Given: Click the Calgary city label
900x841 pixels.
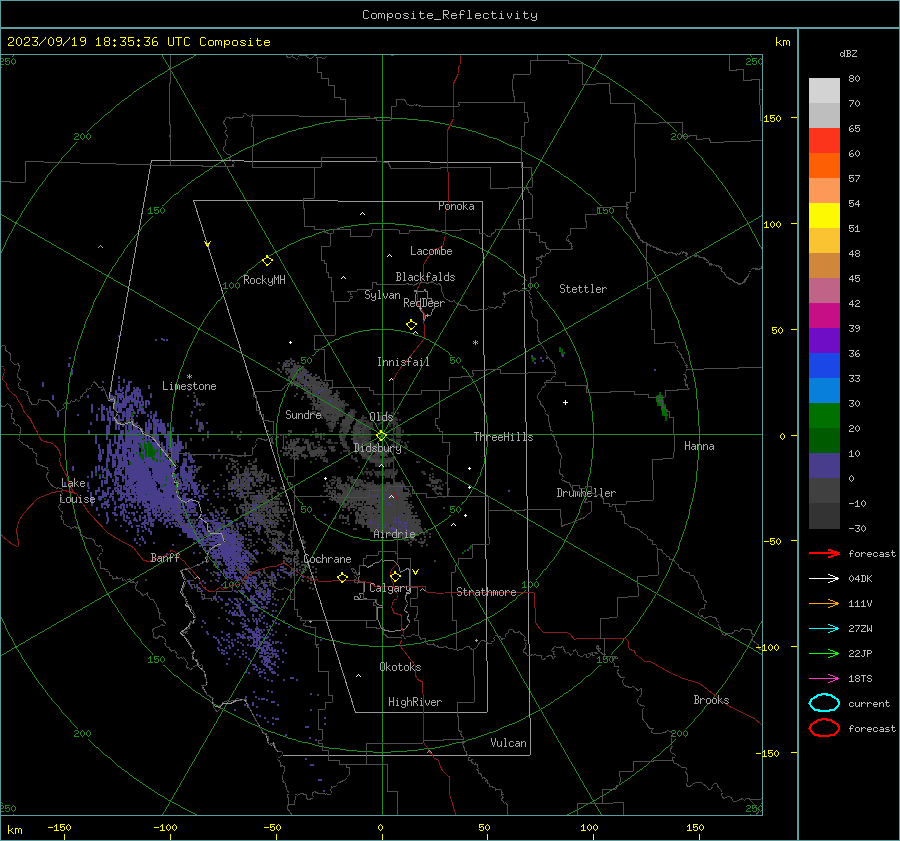Looking at the screenshot, I should [x=390, y=588].
